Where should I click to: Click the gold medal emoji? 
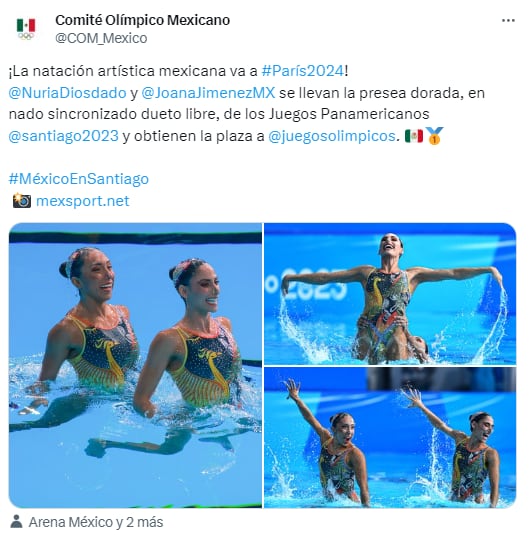434,136
